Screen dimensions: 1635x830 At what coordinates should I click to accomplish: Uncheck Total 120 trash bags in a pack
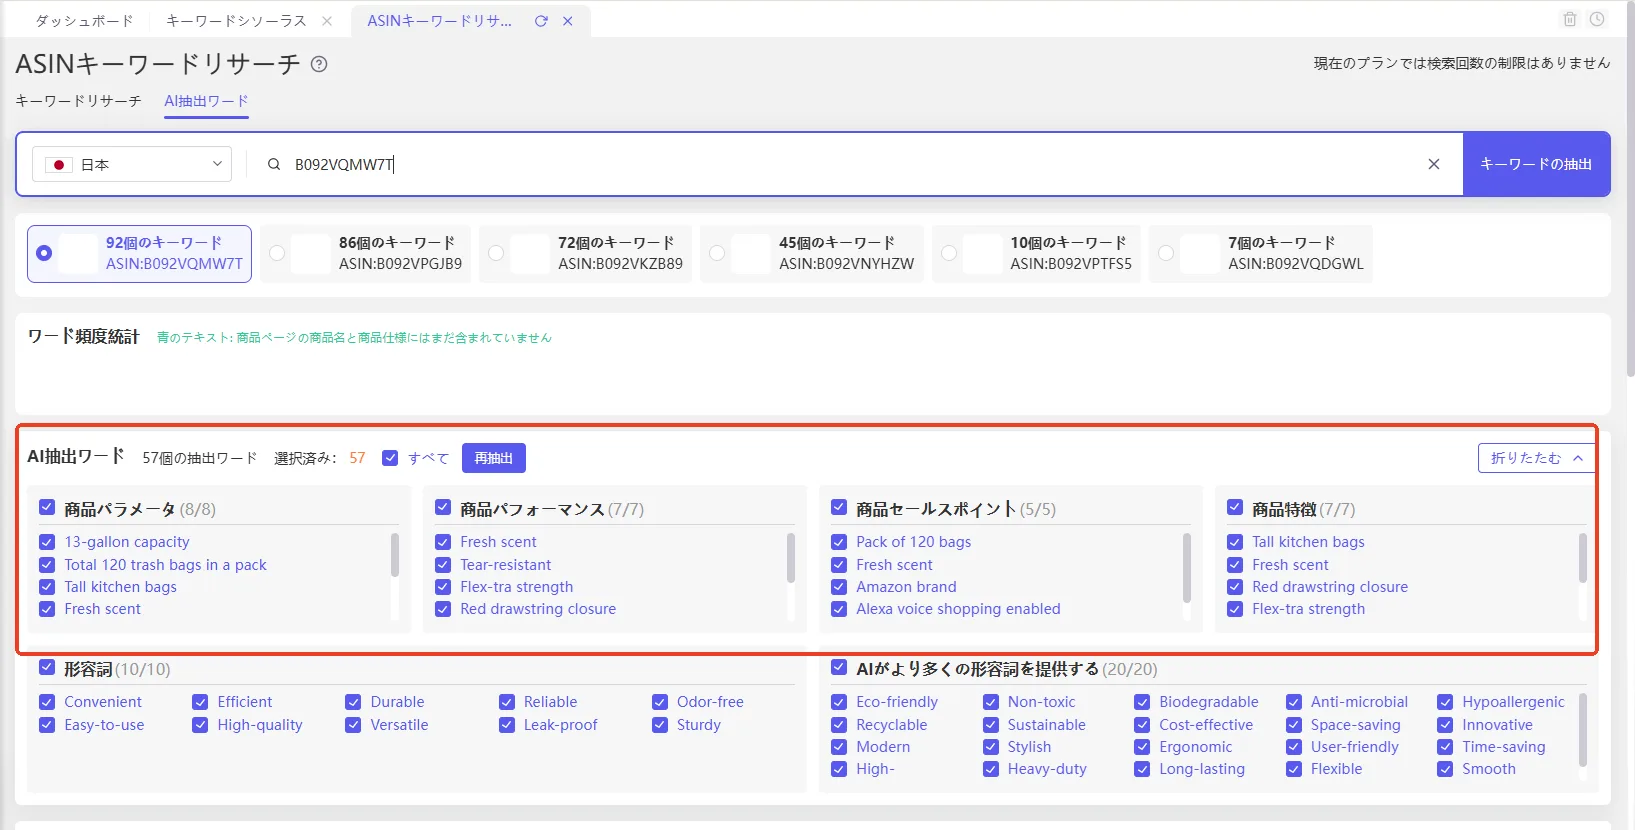click(x=47, y=565)
